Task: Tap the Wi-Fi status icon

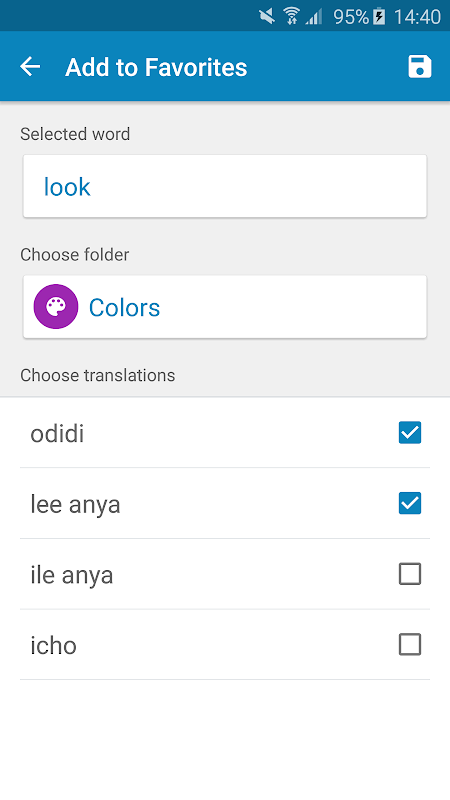Action: click(x=291, y=16)
